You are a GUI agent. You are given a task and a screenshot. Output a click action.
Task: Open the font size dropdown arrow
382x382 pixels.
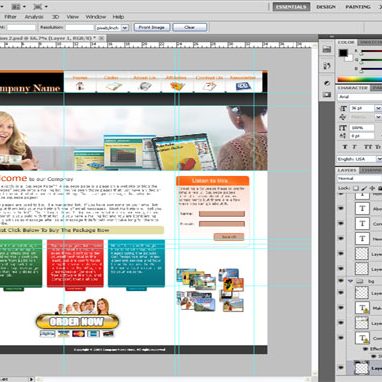(378, 108)
